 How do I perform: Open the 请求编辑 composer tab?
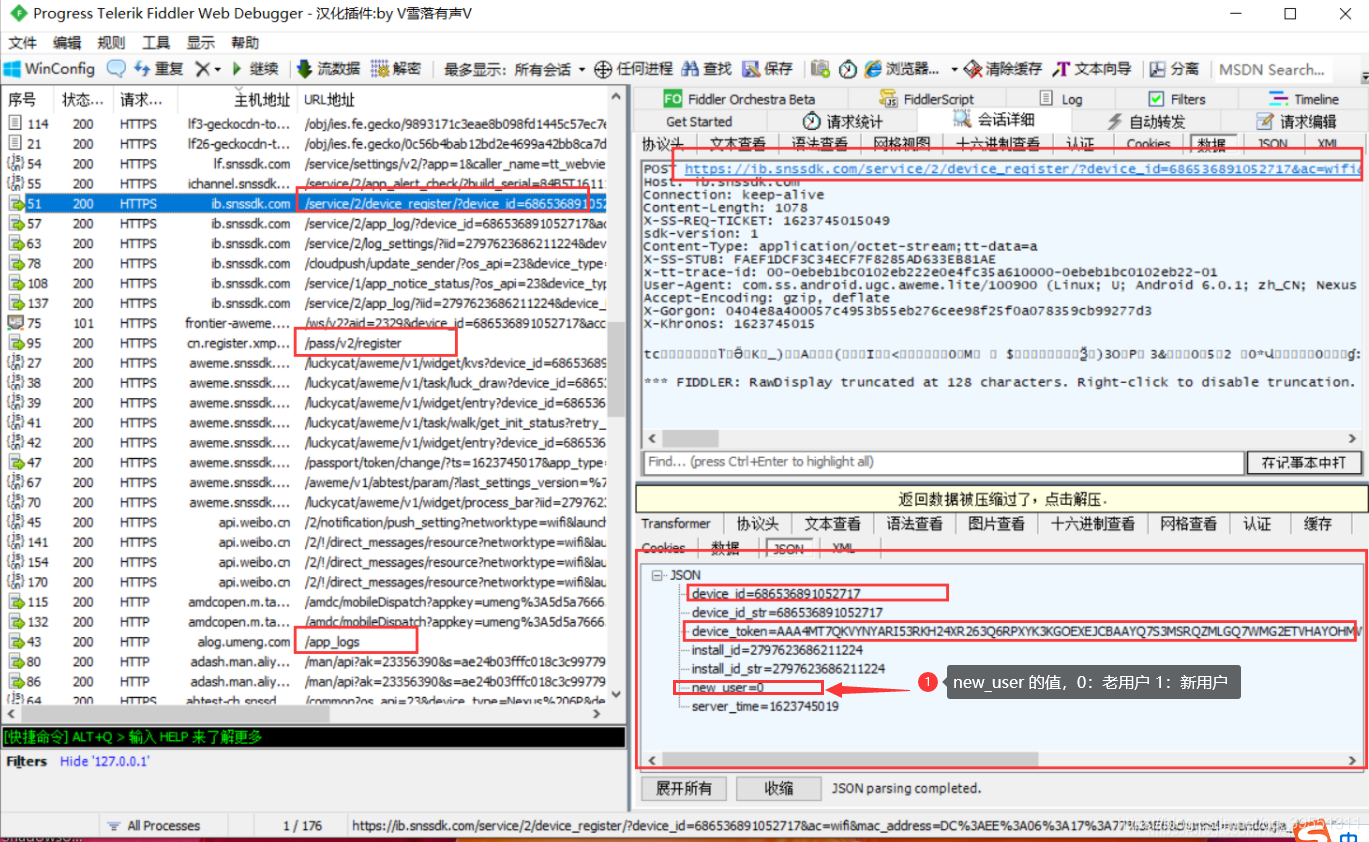click(1296, 121)
